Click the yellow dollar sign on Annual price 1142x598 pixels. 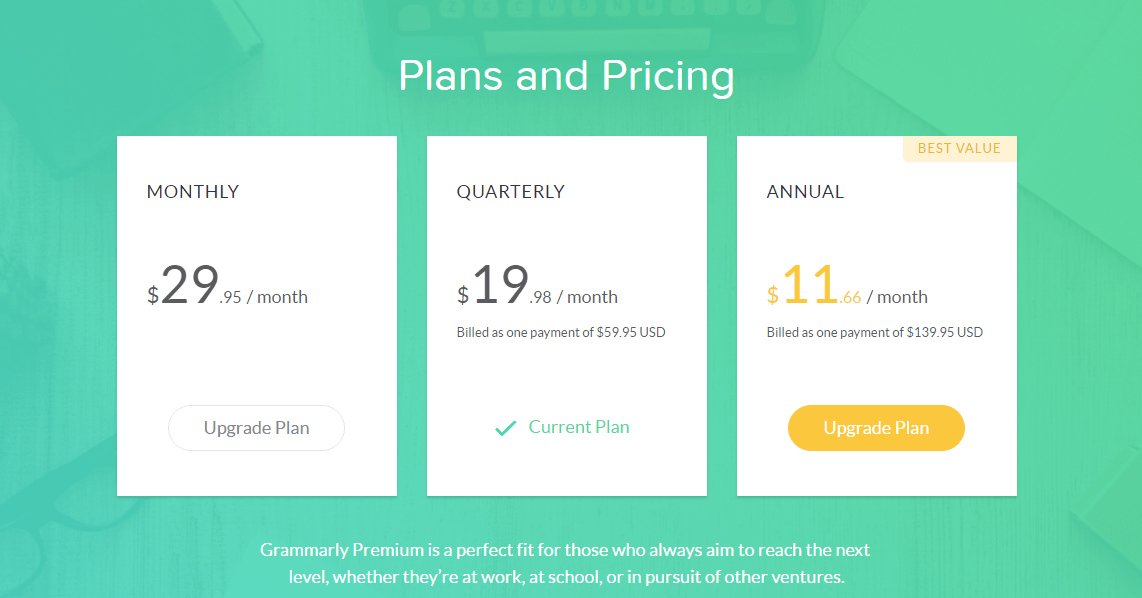coord(773,295)
